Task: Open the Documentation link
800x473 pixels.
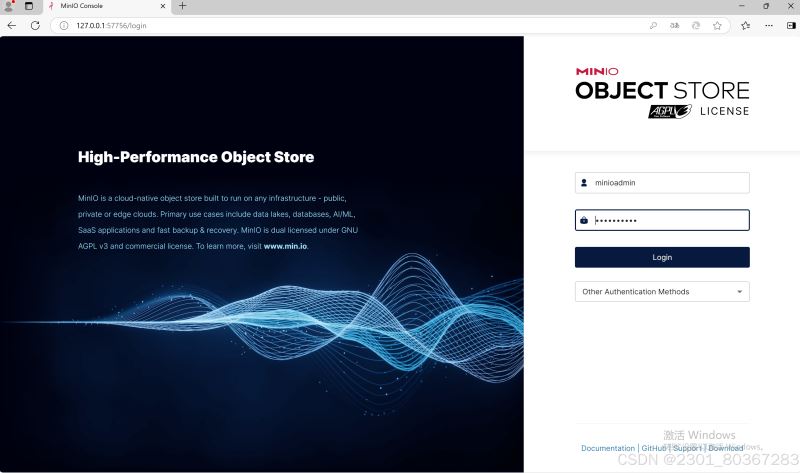Action: 608,448
